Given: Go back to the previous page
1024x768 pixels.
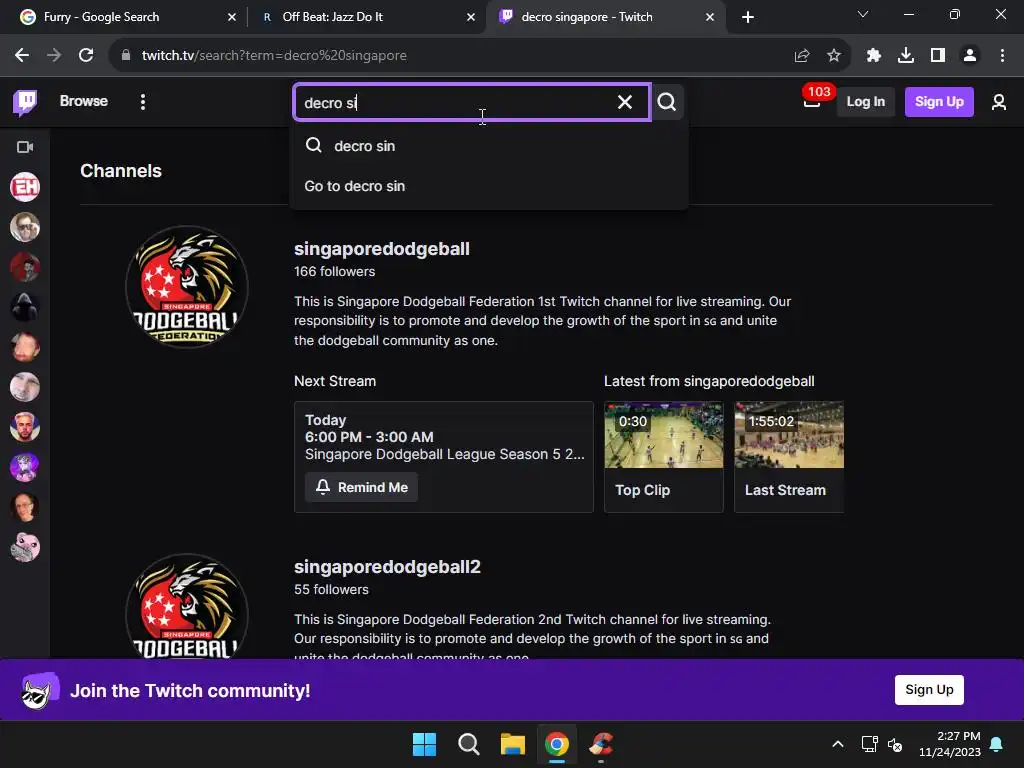Looking at the screenshot, I should [22, 56].
